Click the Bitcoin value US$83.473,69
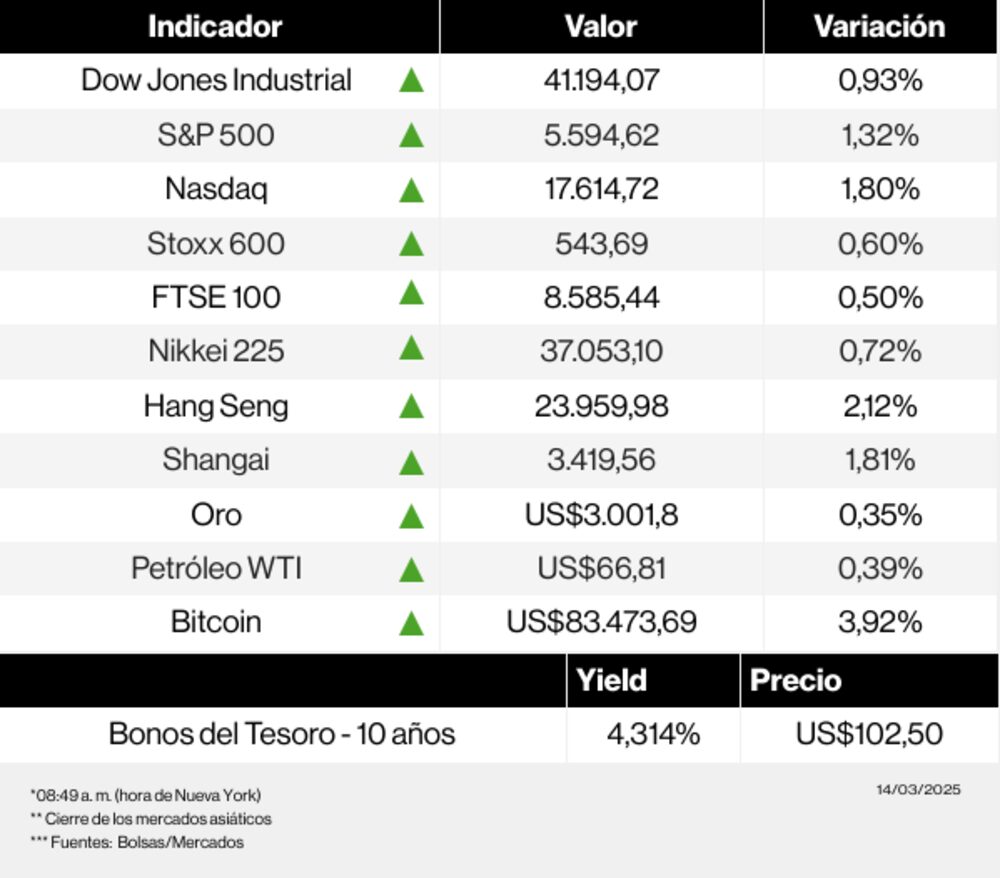Viewport: 1000px width, 878px height. click(601, 622)
